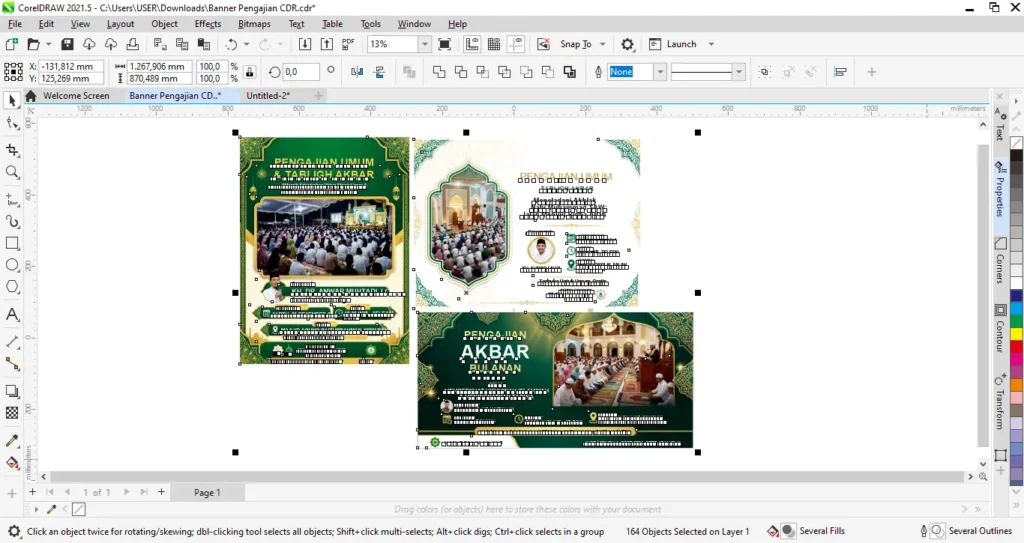Screen dimensions: 1024x543
Task: Select the Zoom tool in toolbox
Action: tap(12, 172)
